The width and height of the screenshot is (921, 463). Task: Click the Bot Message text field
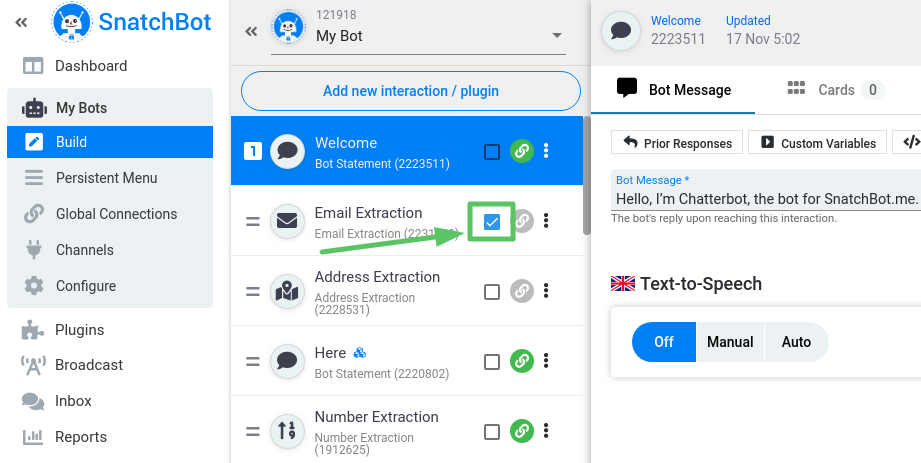click(x=766, y=190)
